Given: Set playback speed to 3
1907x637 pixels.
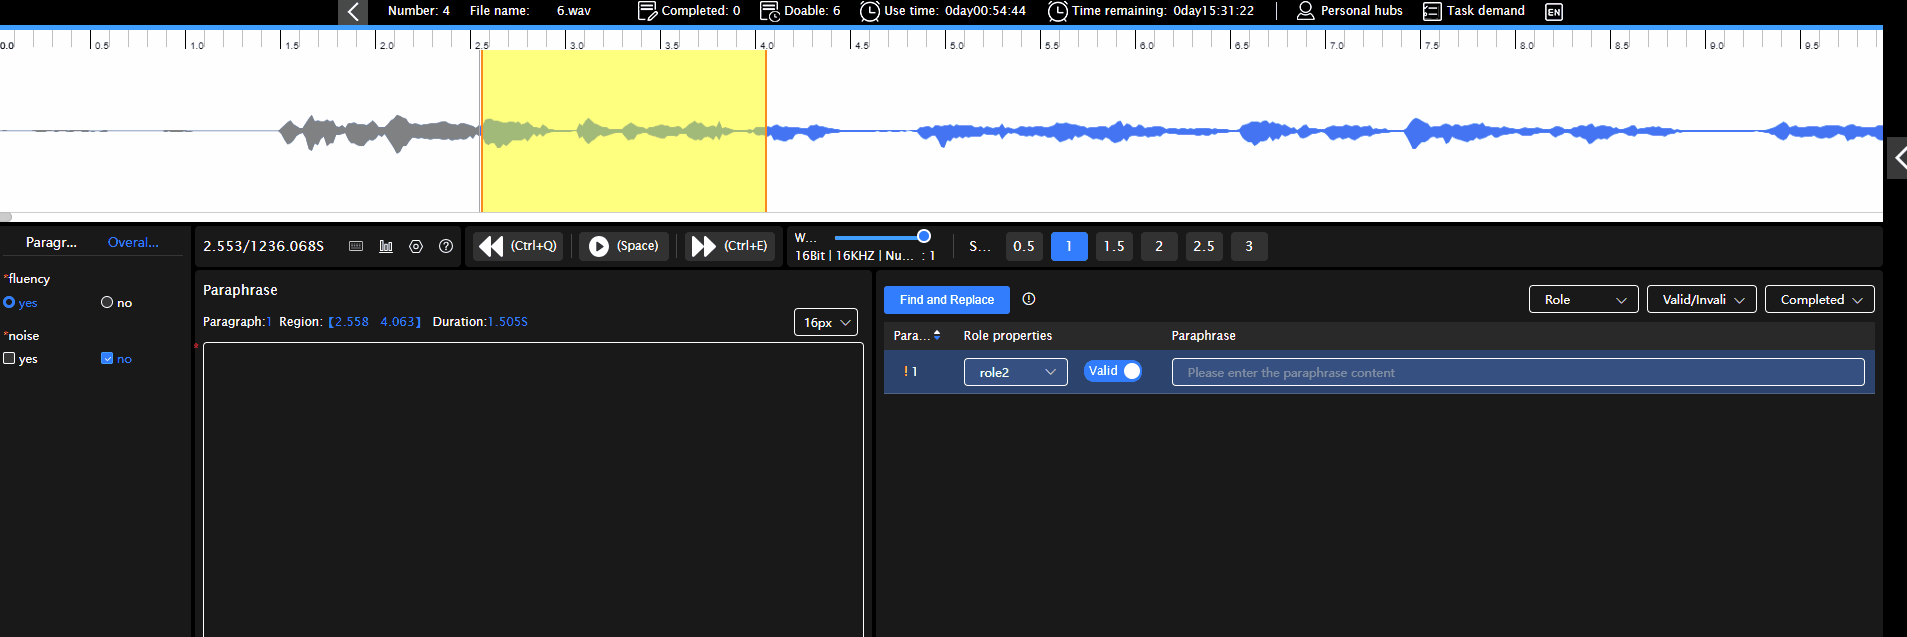Looking at the screenshot, I should [x=1249, y=246].
